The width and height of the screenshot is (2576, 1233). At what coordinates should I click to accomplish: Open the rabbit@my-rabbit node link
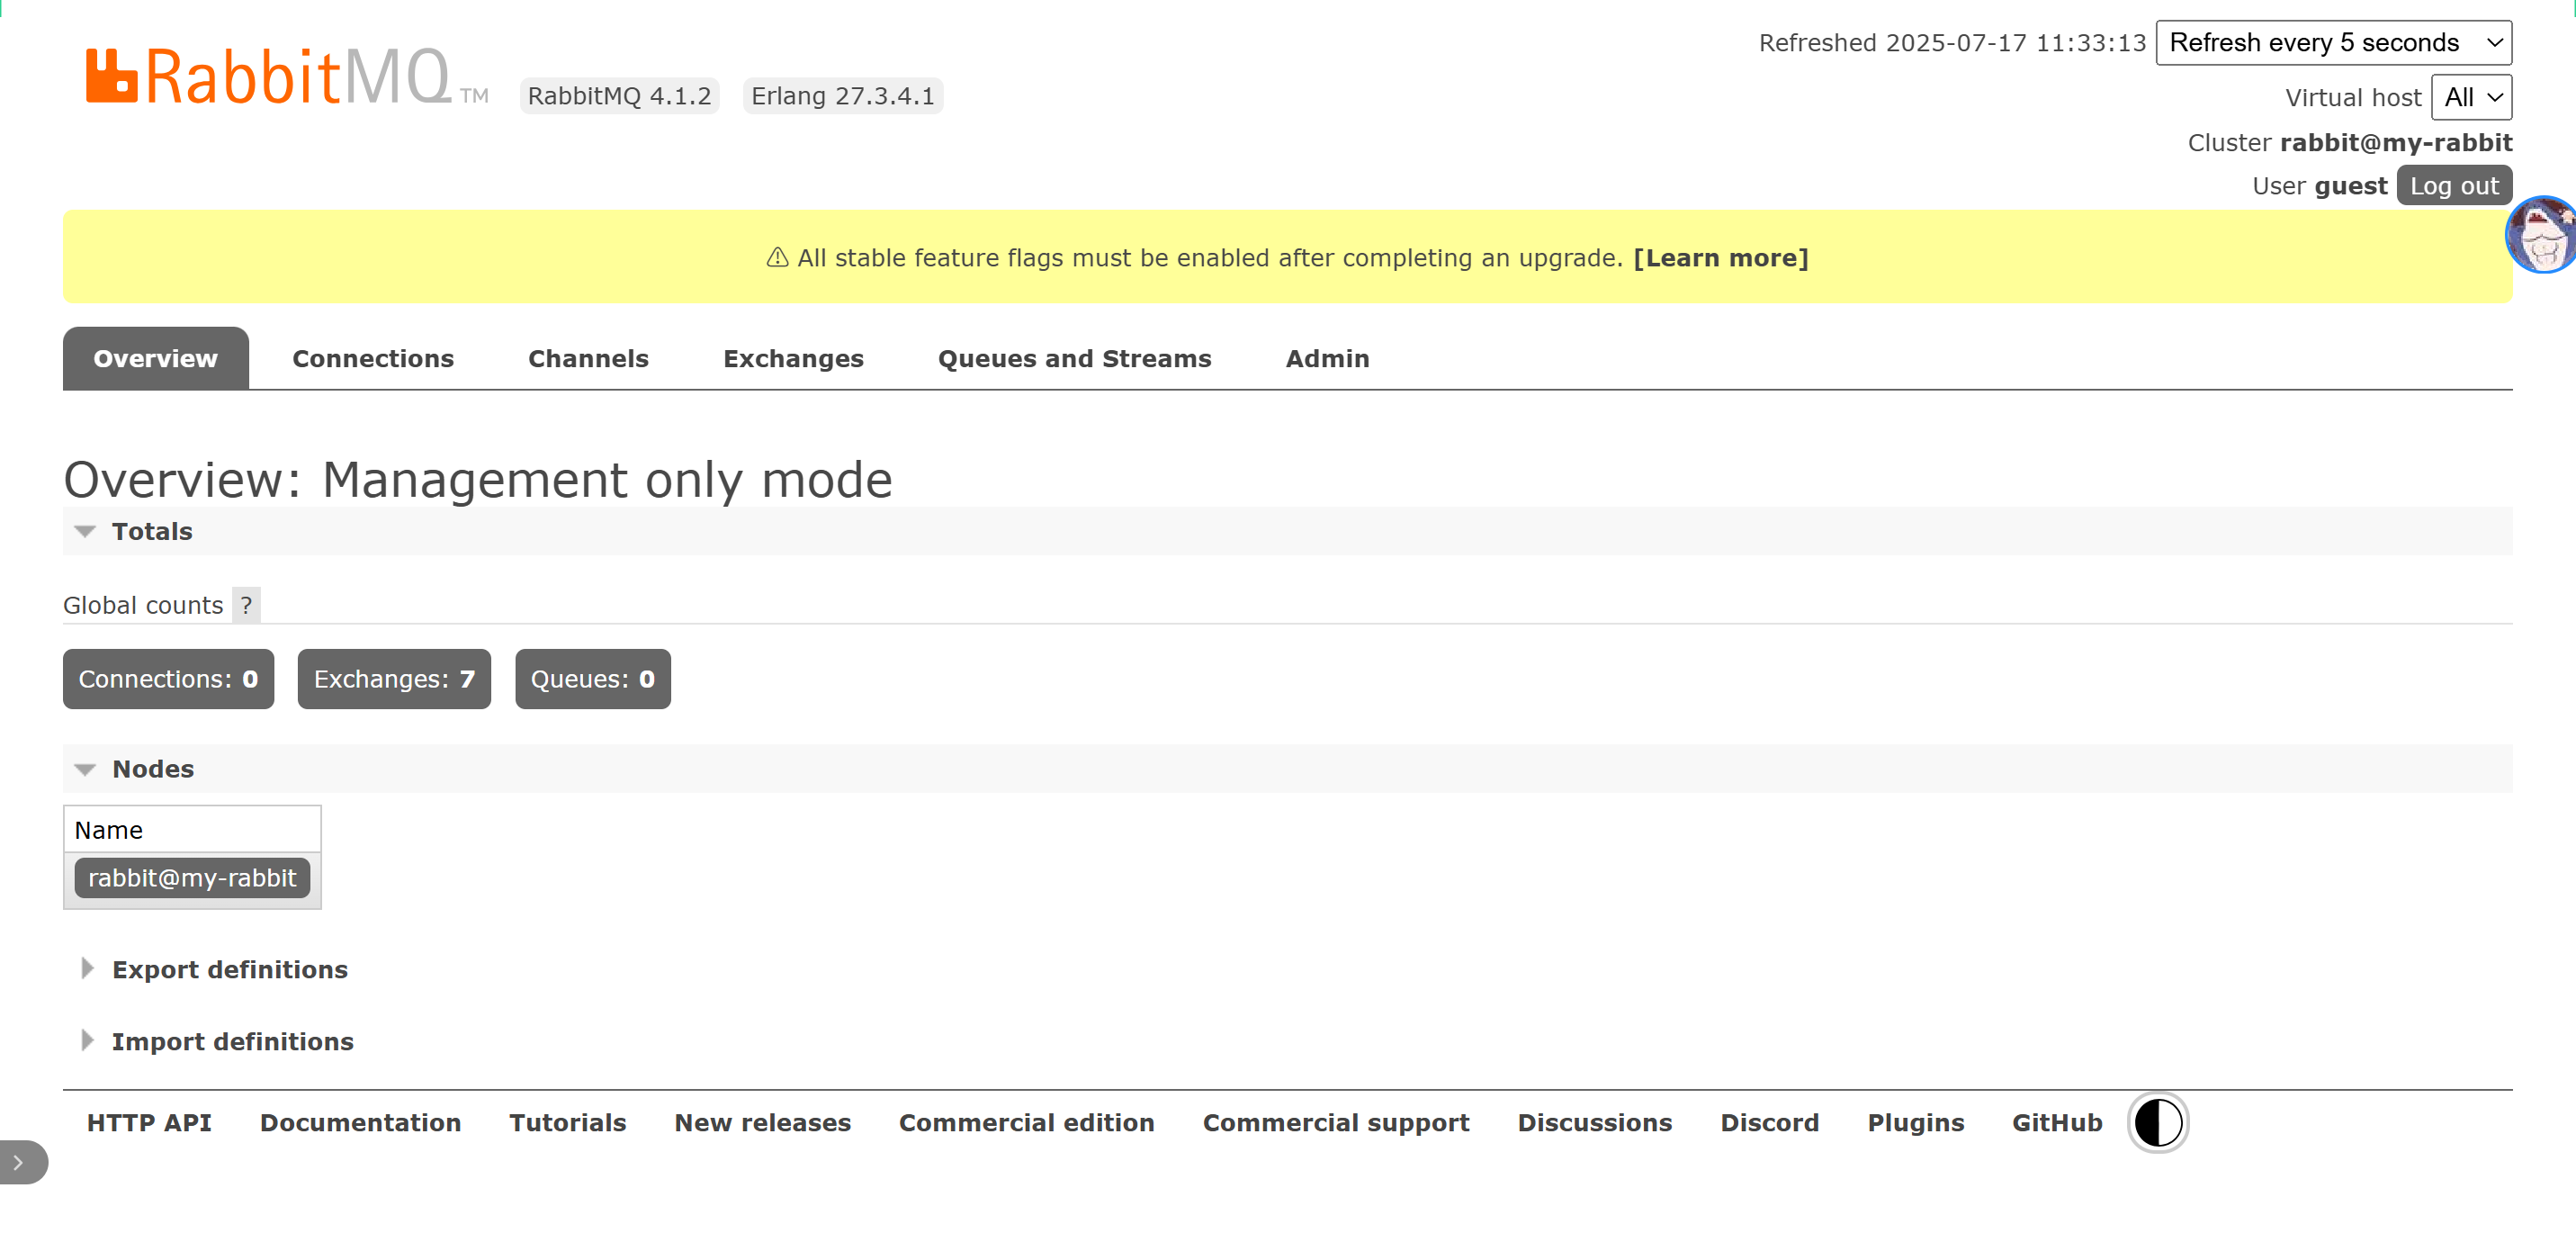[x=192, y=878]
